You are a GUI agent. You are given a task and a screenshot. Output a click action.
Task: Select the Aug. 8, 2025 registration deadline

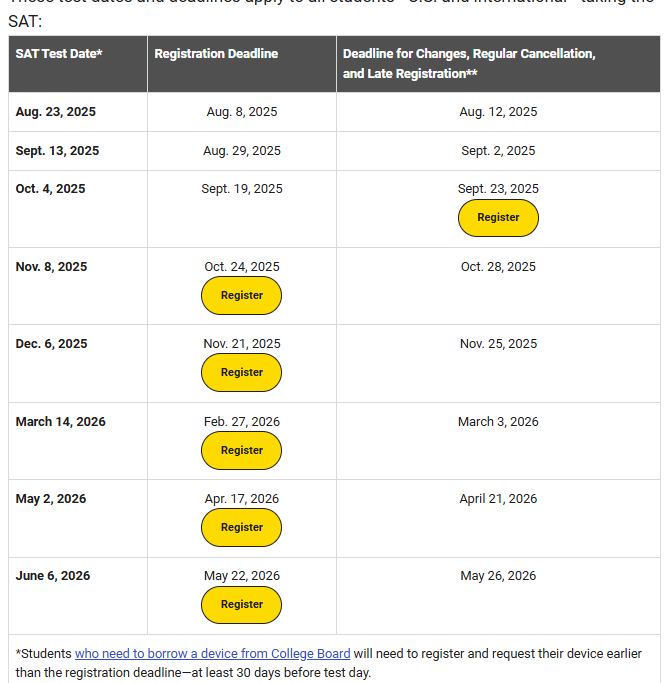pyautogui.click(x=242, y=112)
